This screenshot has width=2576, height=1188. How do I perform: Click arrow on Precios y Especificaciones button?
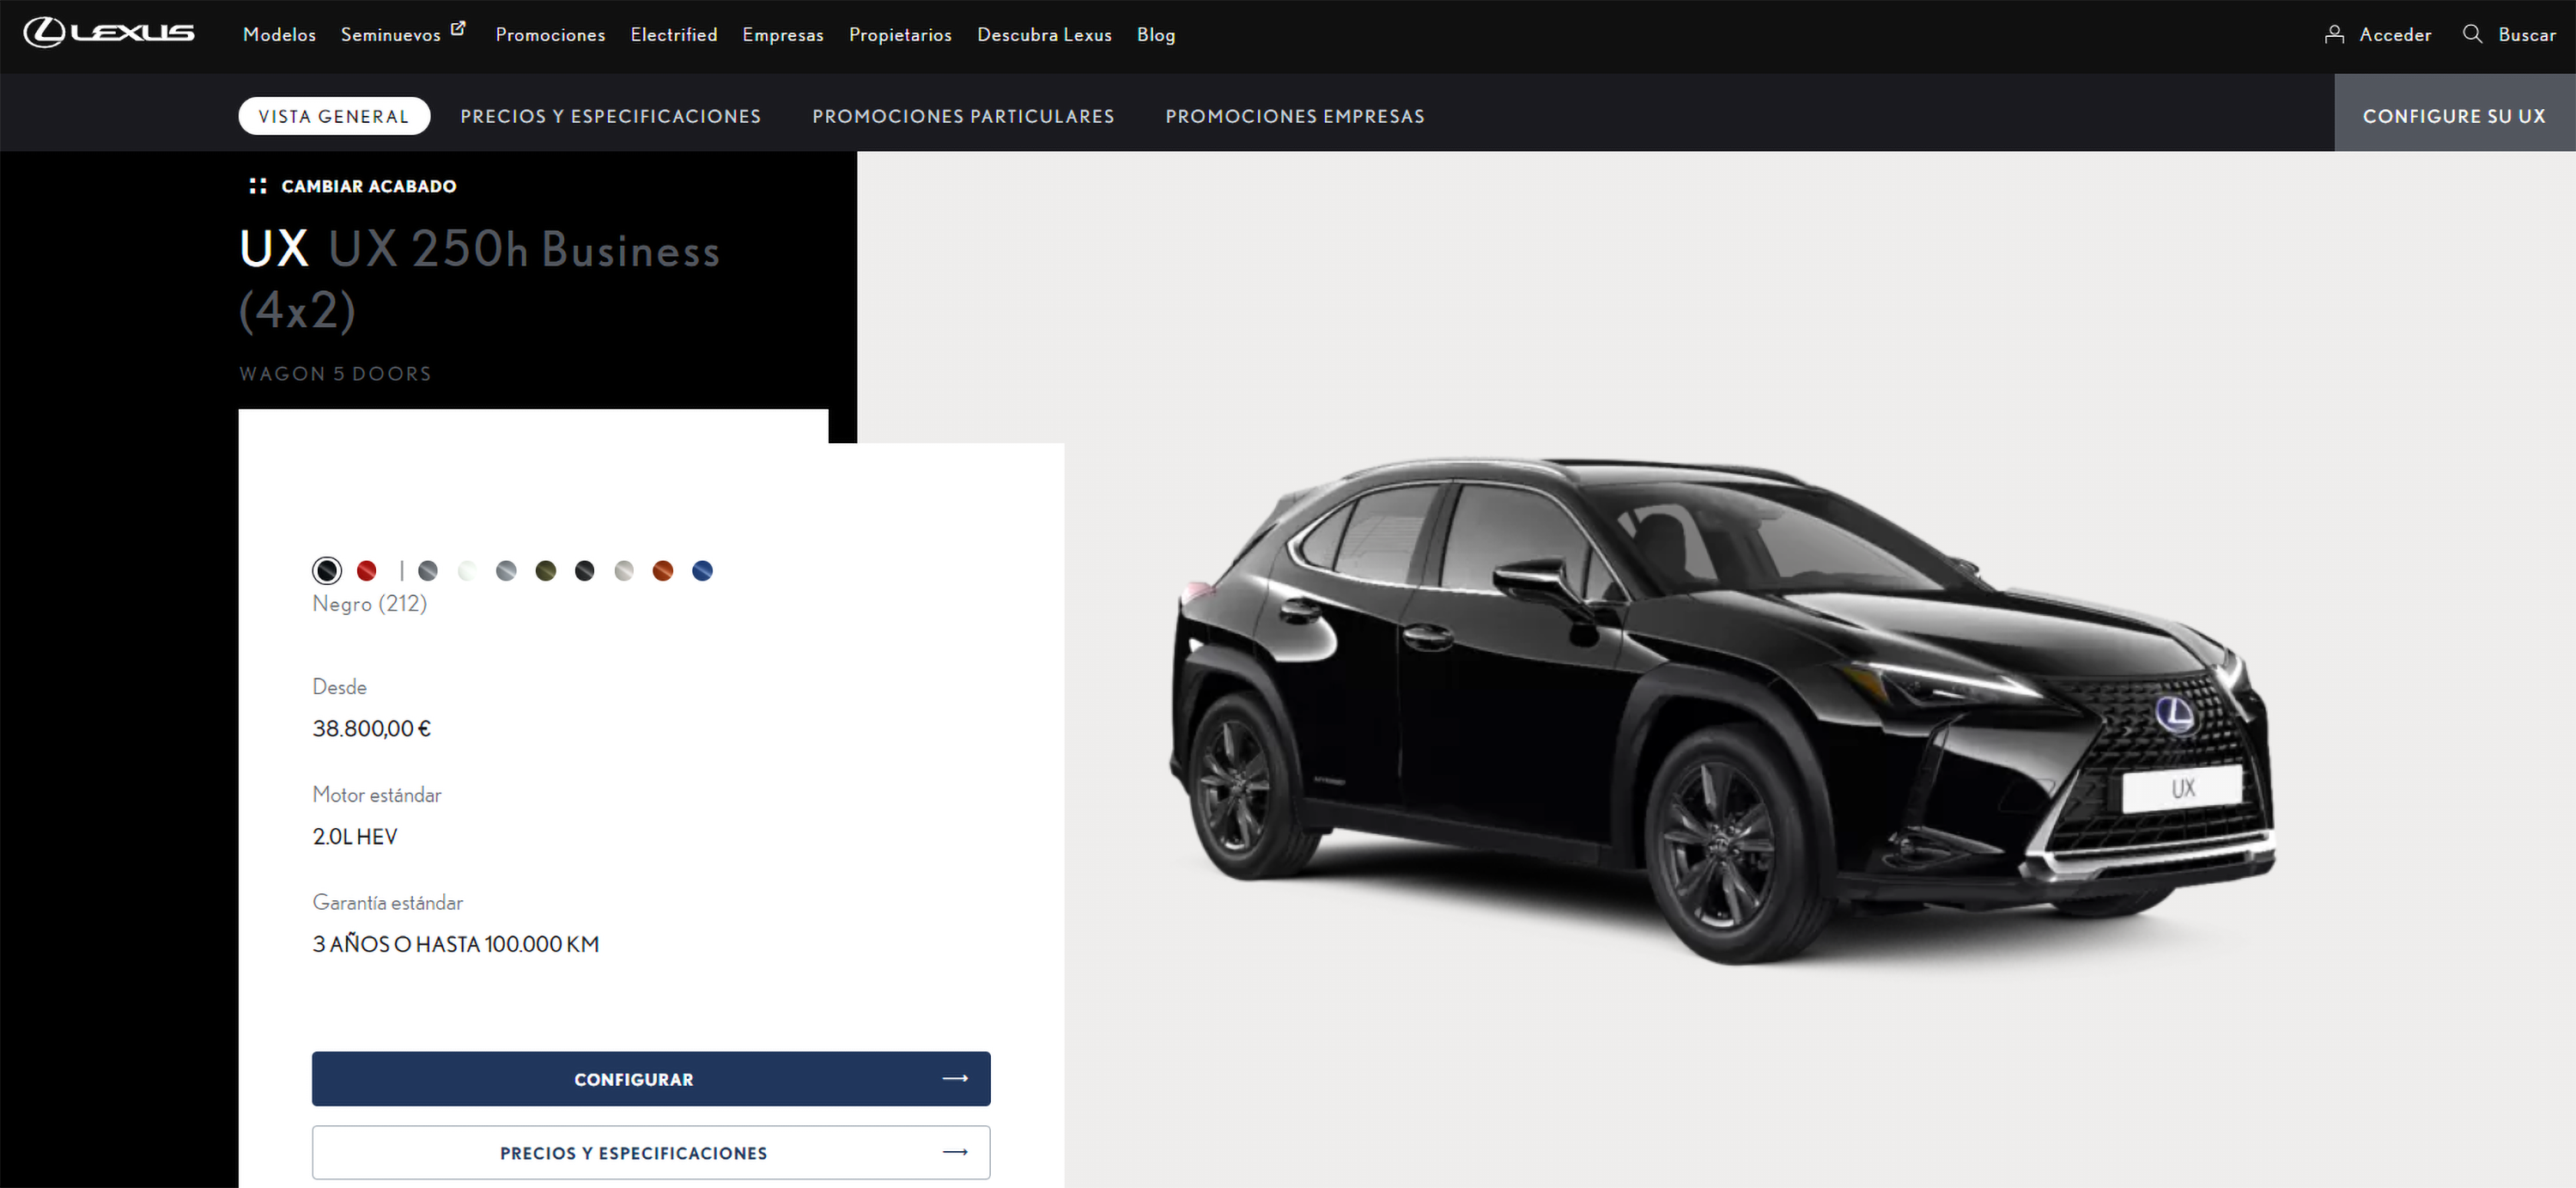click(x=955, y=1152)
